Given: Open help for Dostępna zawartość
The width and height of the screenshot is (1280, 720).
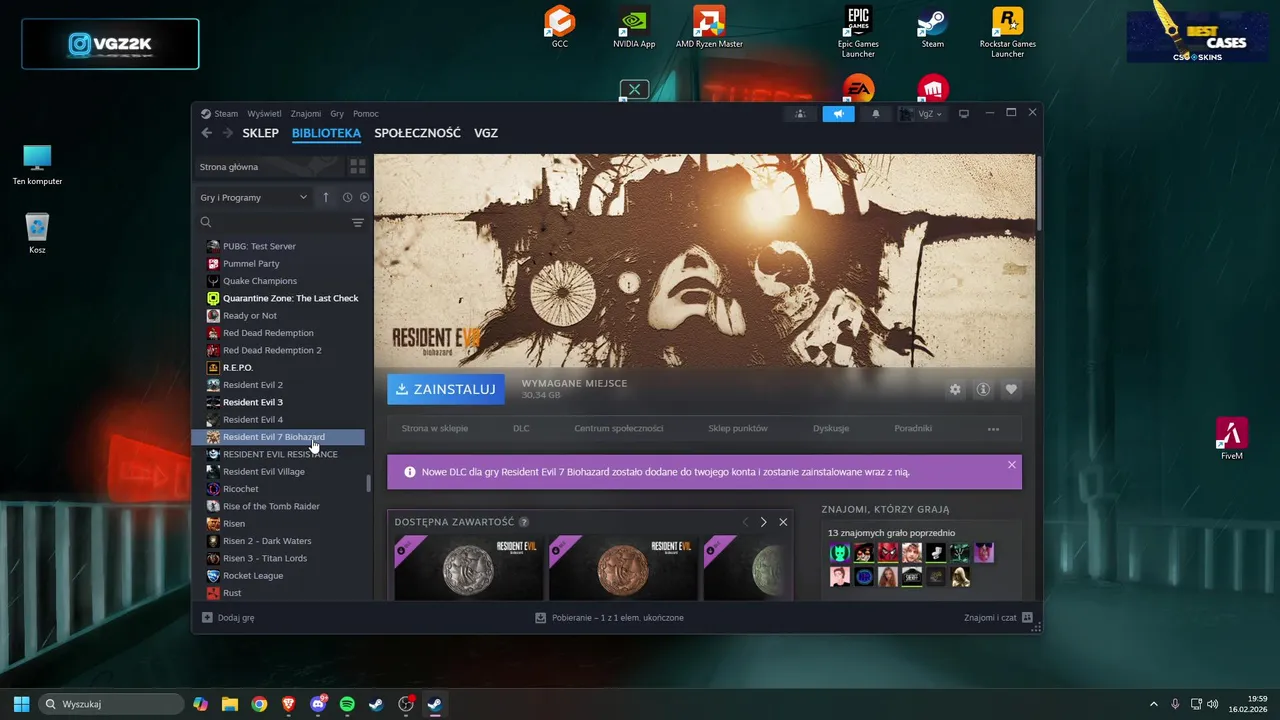Looking at the screenshot, I should click(524, 522).
